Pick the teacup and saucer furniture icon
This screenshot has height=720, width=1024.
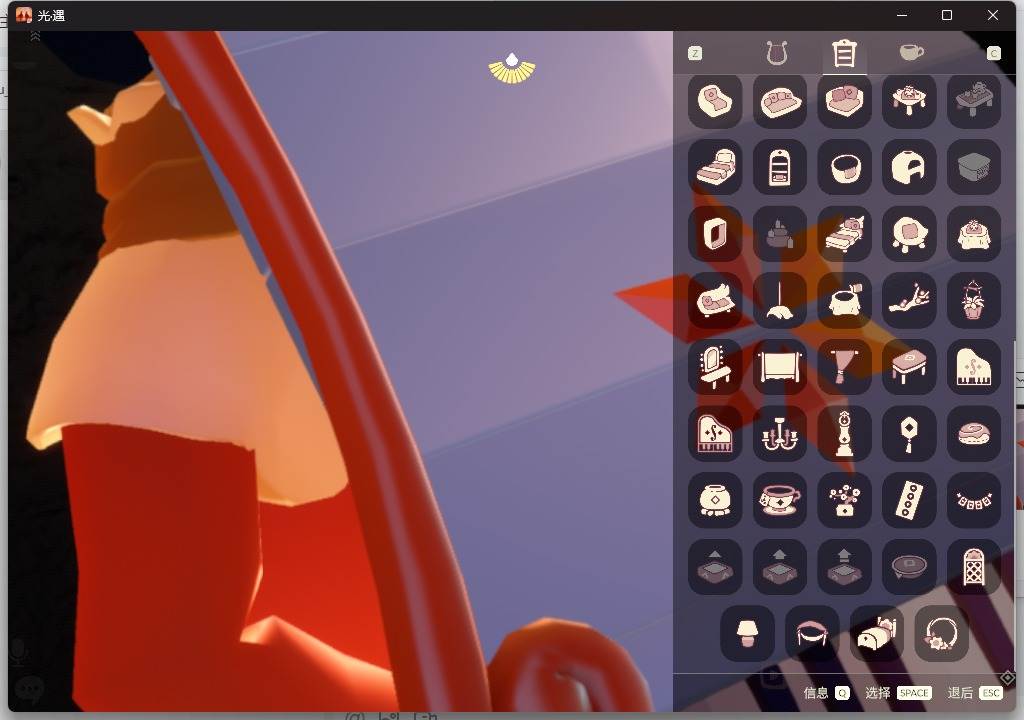coord(780,500)
